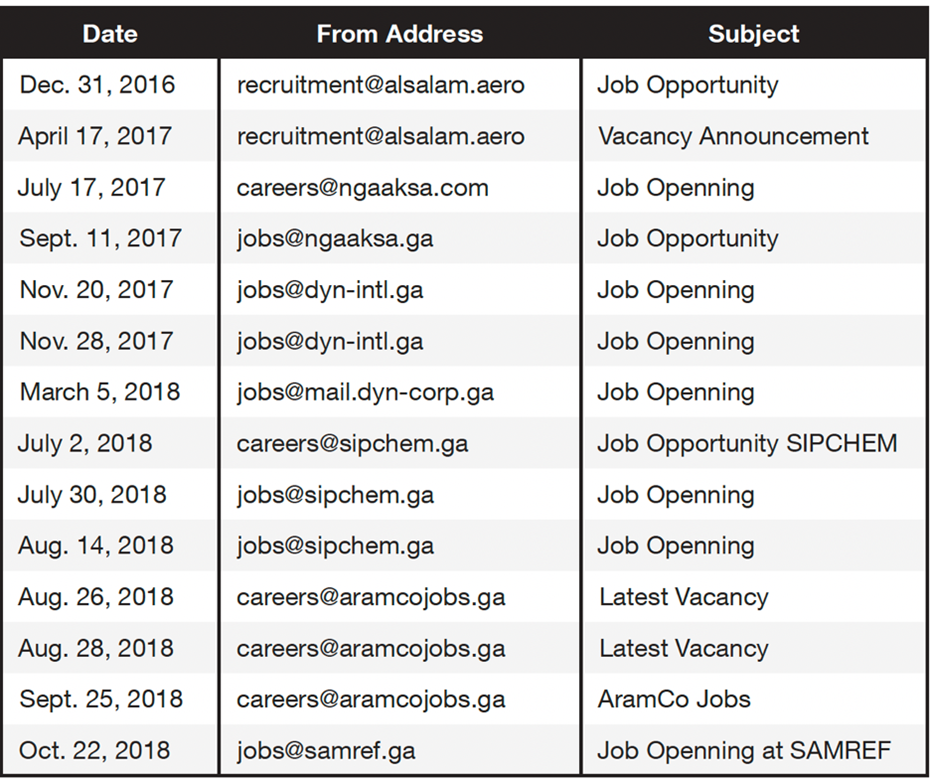The width and height of the screenshot is (930, 779).
Task: Click the careers@sipchem.ga email address
Action: [352, 443]
